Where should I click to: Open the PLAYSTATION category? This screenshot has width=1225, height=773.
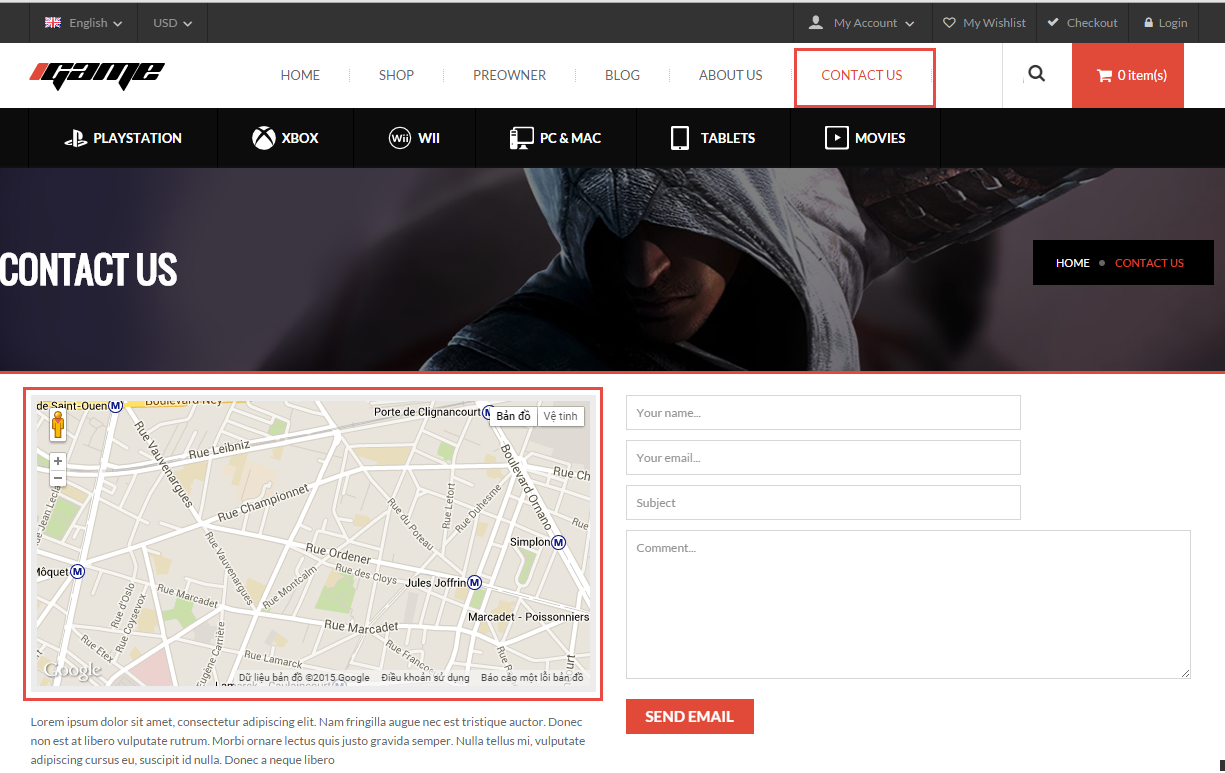click(123, 138)
